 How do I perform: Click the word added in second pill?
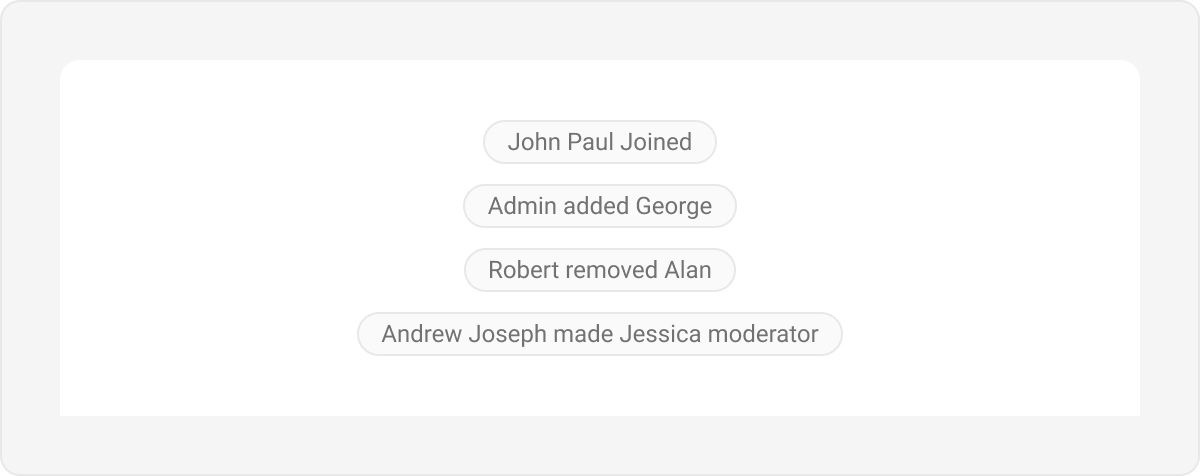click(596, 206)
